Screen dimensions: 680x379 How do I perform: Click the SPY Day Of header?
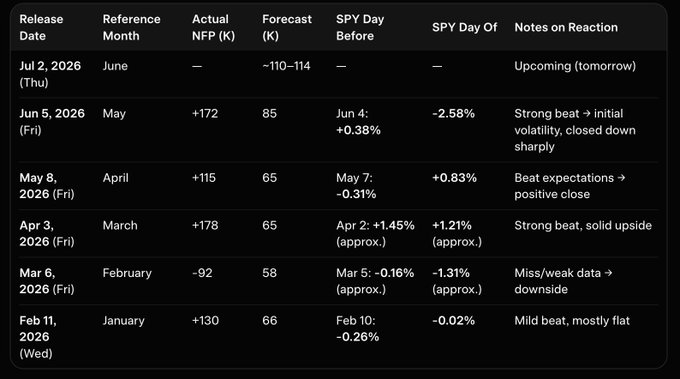[x=464, y=27]
